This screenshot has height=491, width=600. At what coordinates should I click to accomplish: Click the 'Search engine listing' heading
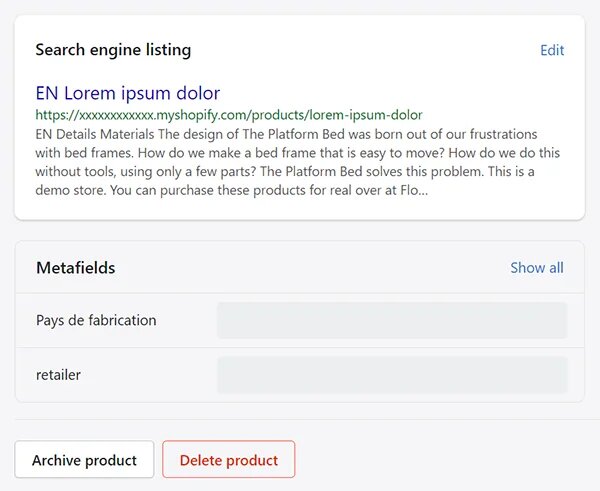[113, 50]
